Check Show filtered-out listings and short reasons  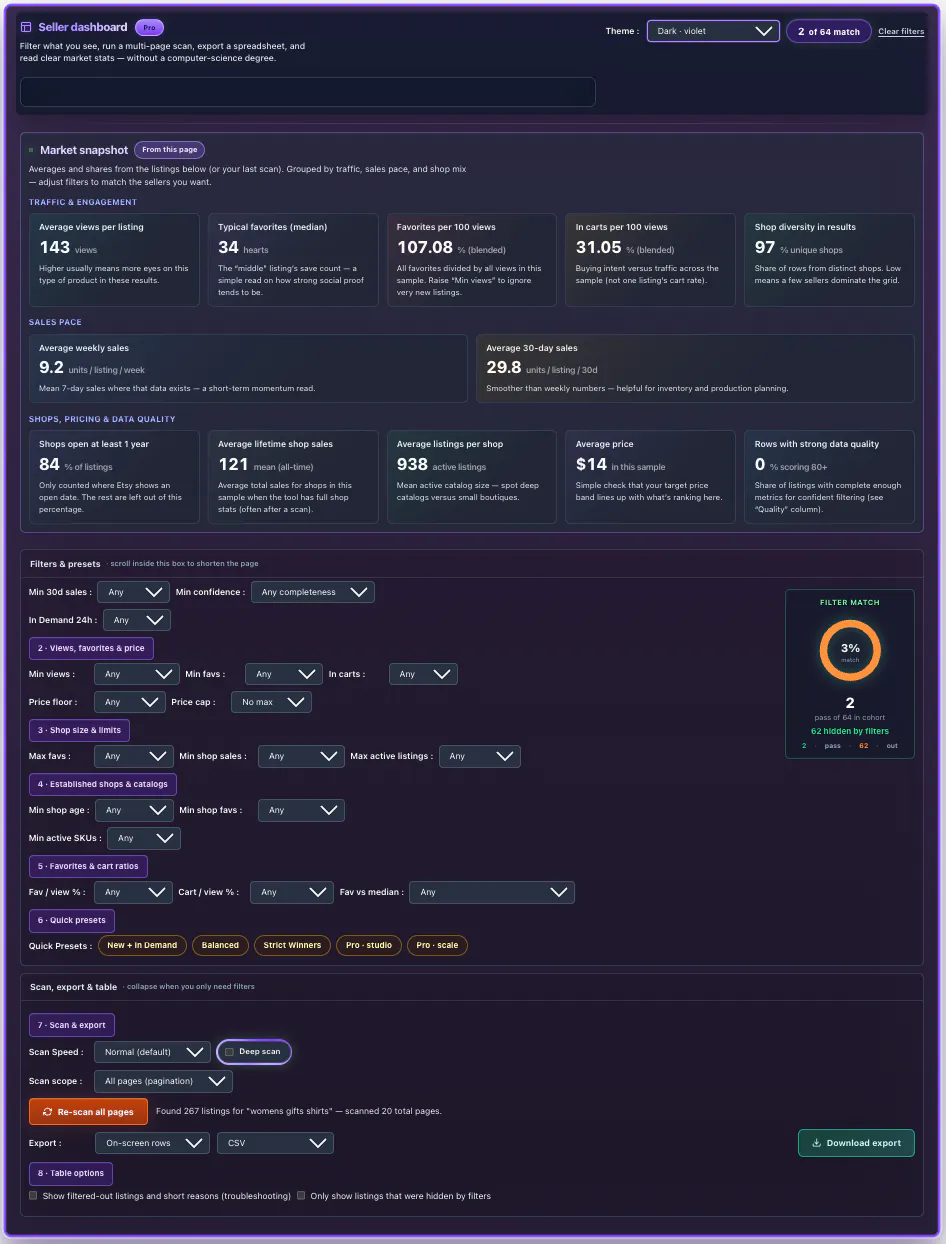[x=33, y=1195]
